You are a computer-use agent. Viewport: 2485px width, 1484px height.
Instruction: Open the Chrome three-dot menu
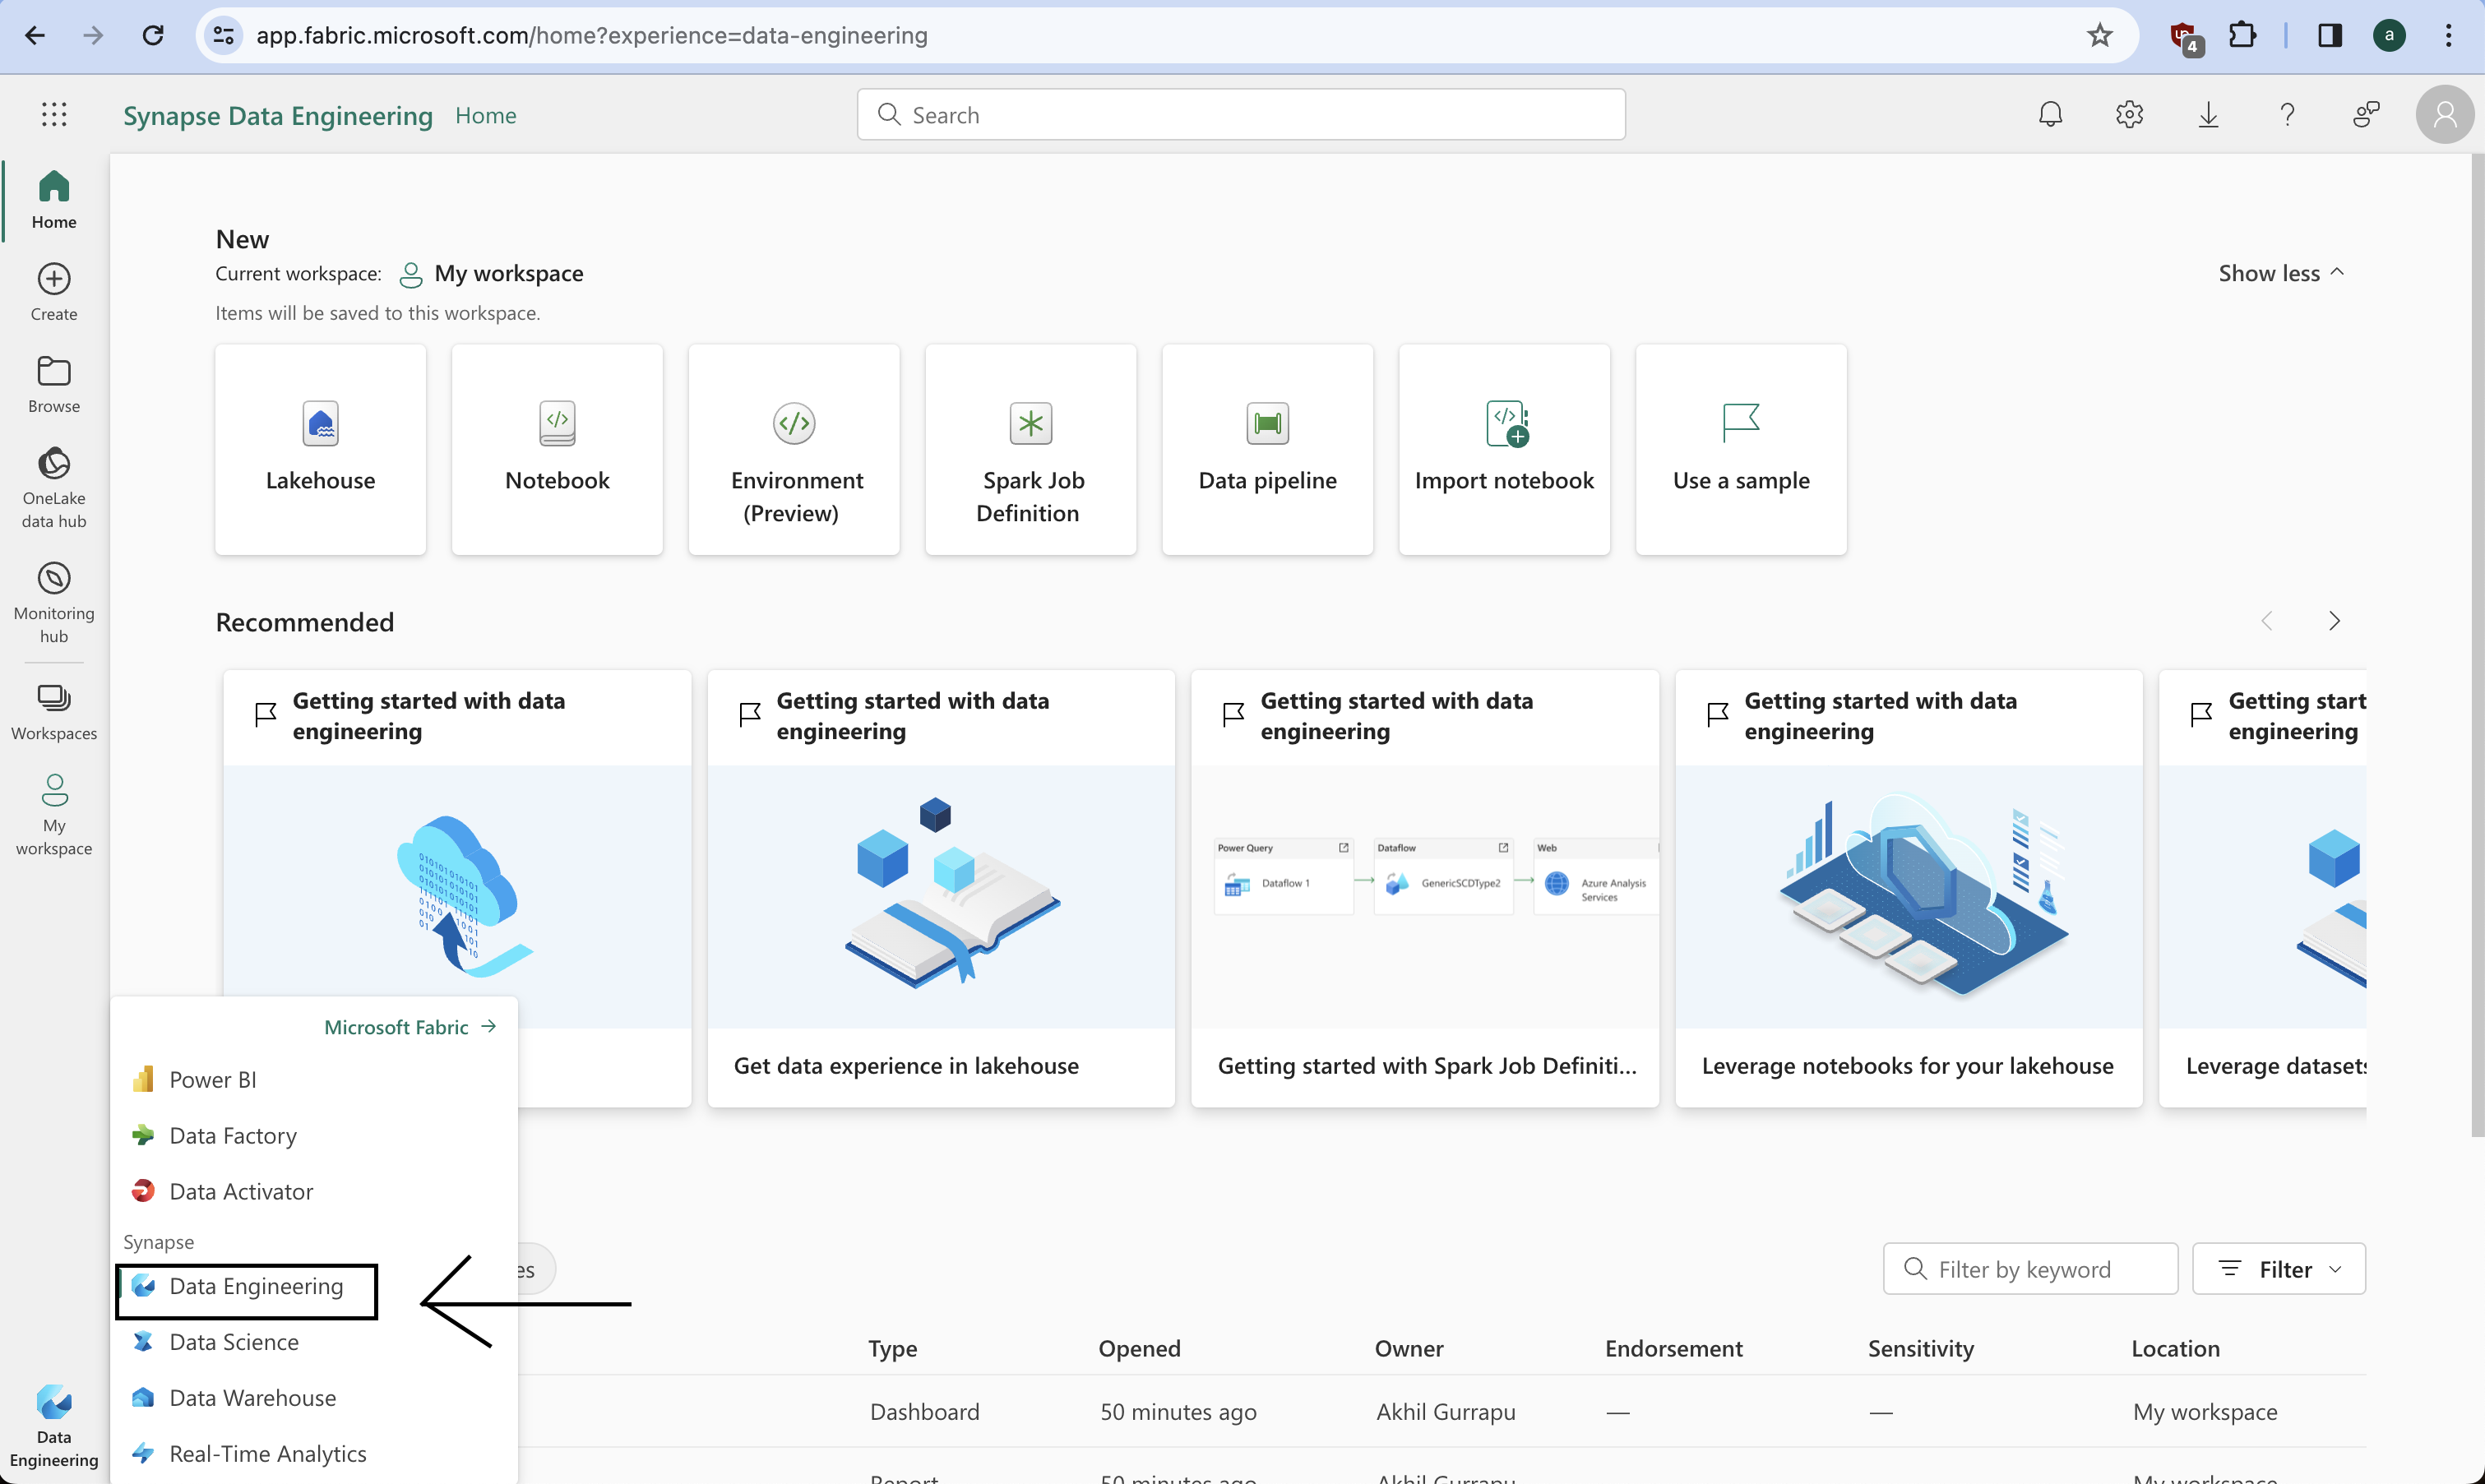(2449, 36)
